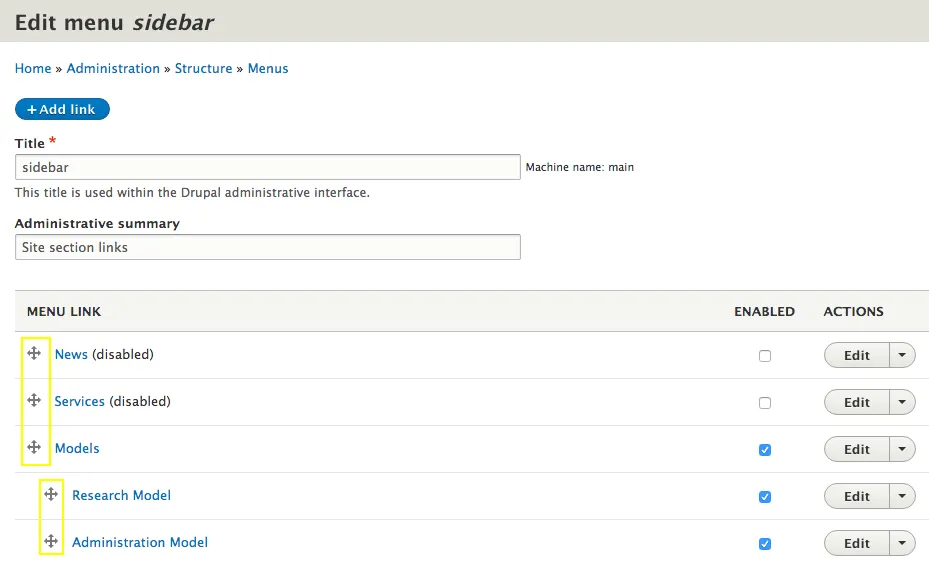Image resolution: width=929 pixels, height=562 pixels.
Task: Click Edit button for Services
Action: coord(857,402)
